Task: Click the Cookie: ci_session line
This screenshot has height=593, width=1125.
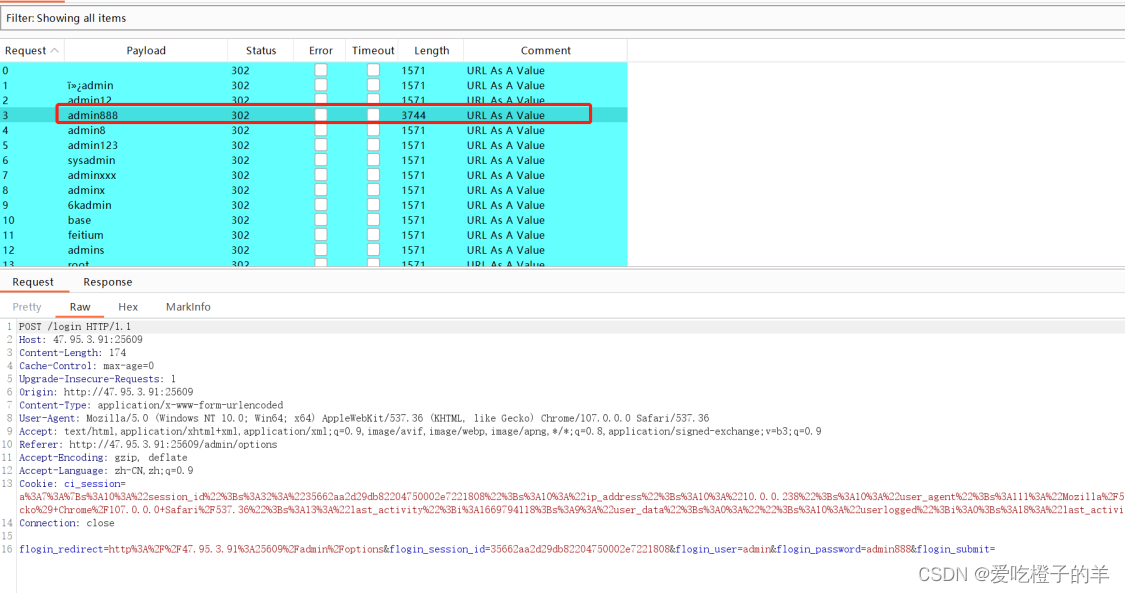Action: [x=72, y=483]
